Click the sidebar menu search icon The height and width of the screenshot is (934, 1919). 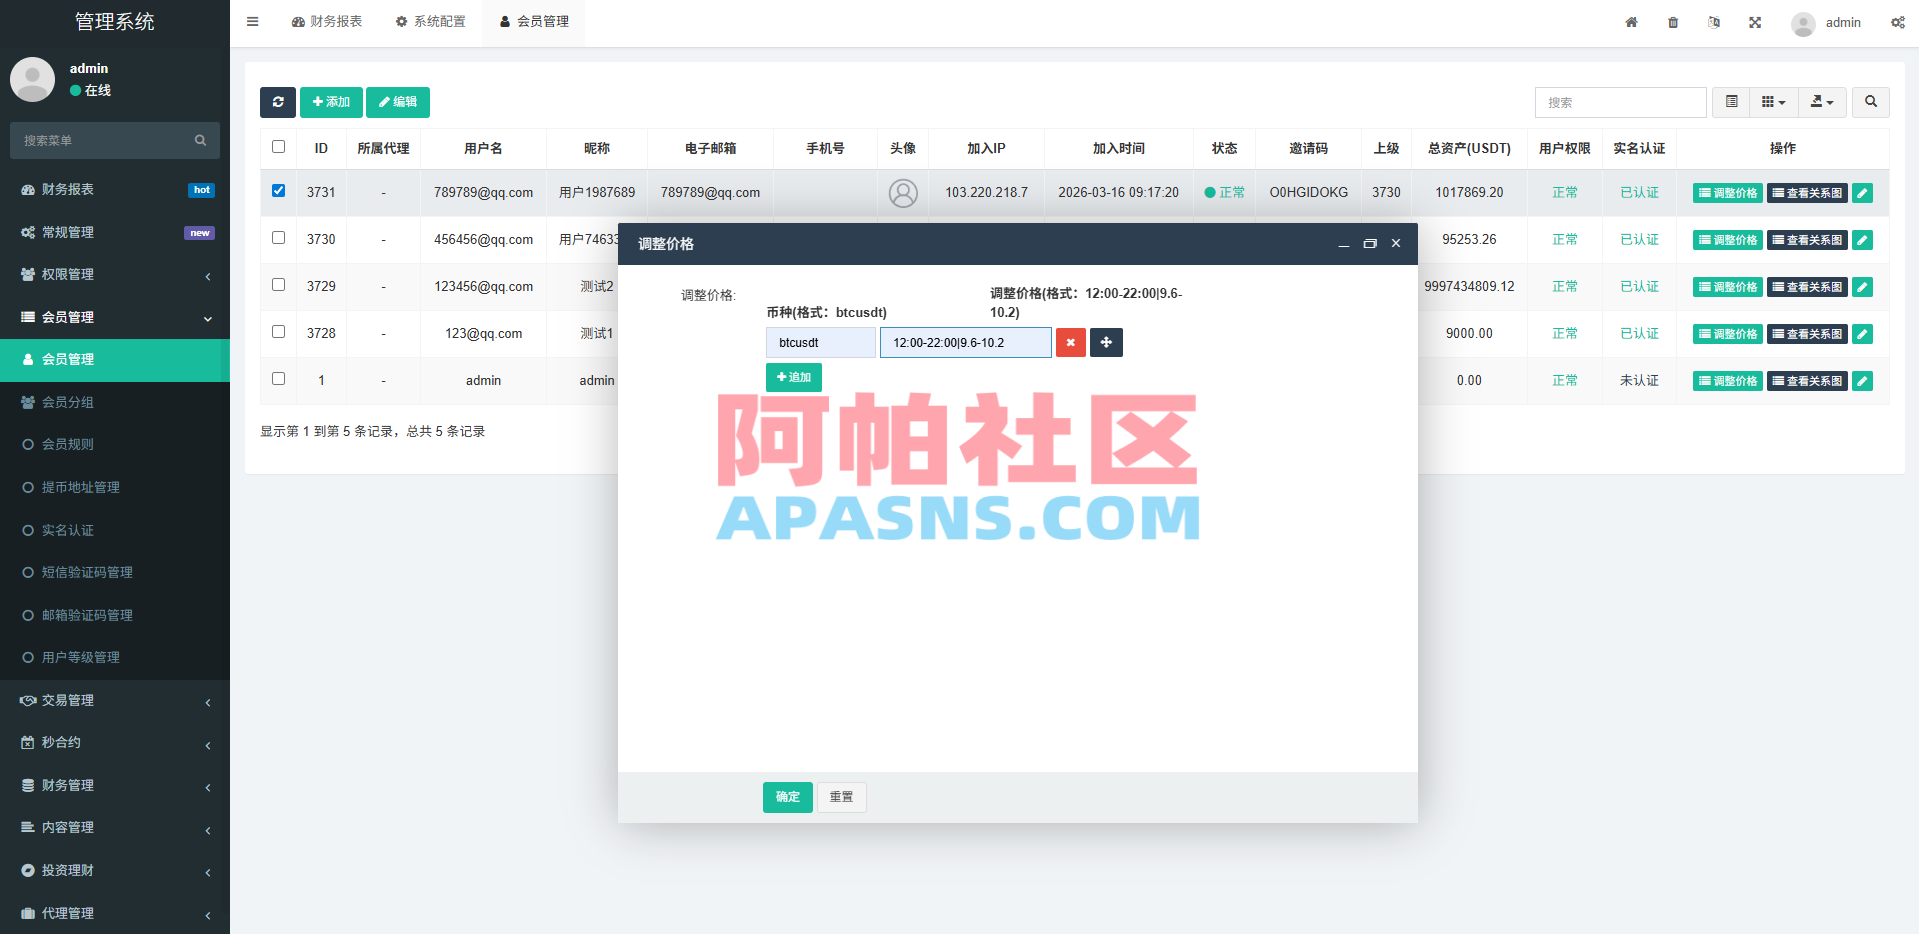200,141
